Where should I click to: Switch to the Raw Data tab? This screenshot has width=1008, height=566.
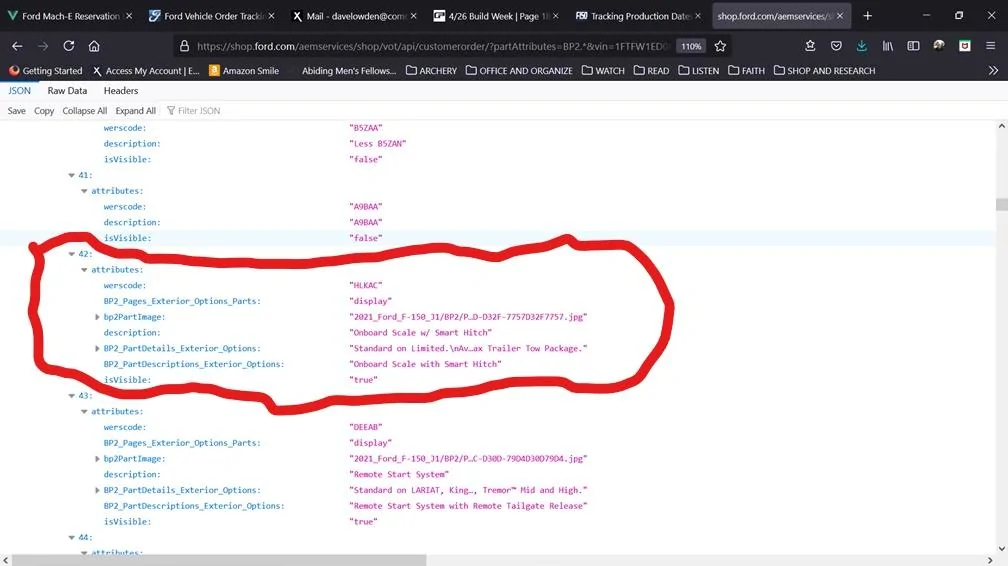67,91
